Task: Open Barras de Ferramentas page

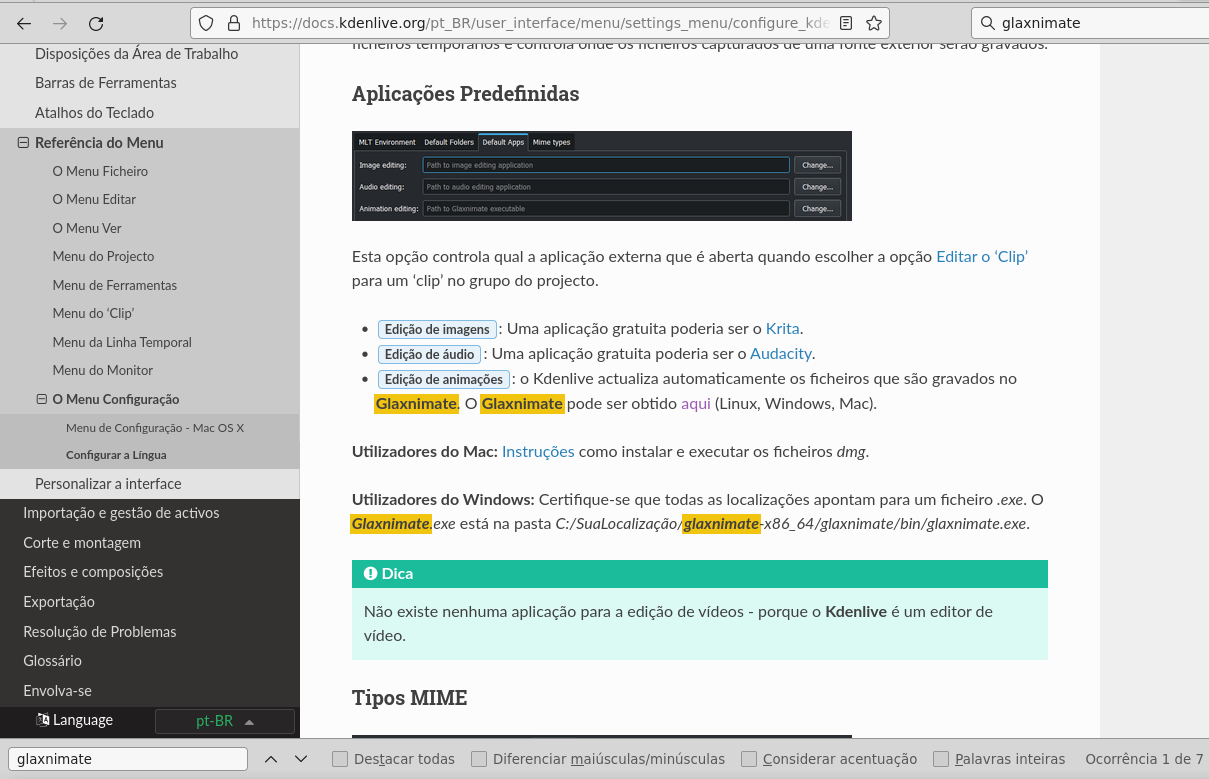Action: click(x=106, y=83)
